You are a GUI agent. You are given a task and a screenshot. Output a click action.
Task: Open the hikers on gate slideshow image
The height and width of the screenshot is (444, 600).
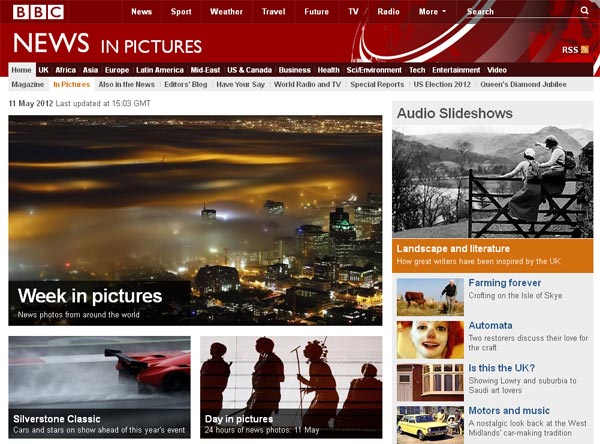pyautogui.click(x=492, y=182)
